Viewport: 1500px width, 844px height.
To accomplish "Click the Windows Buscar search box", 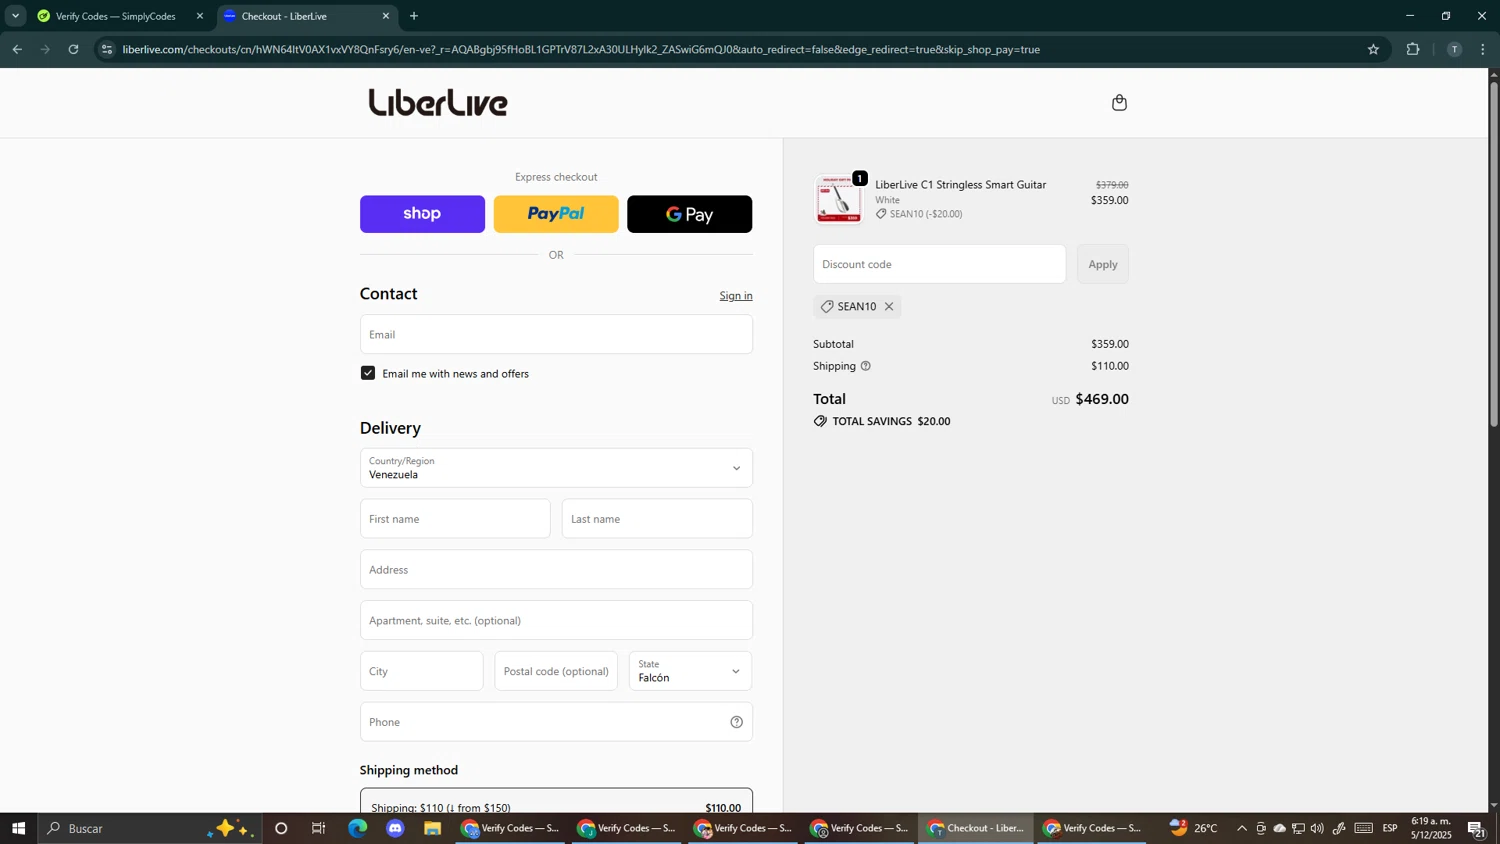I will [150, 828].
